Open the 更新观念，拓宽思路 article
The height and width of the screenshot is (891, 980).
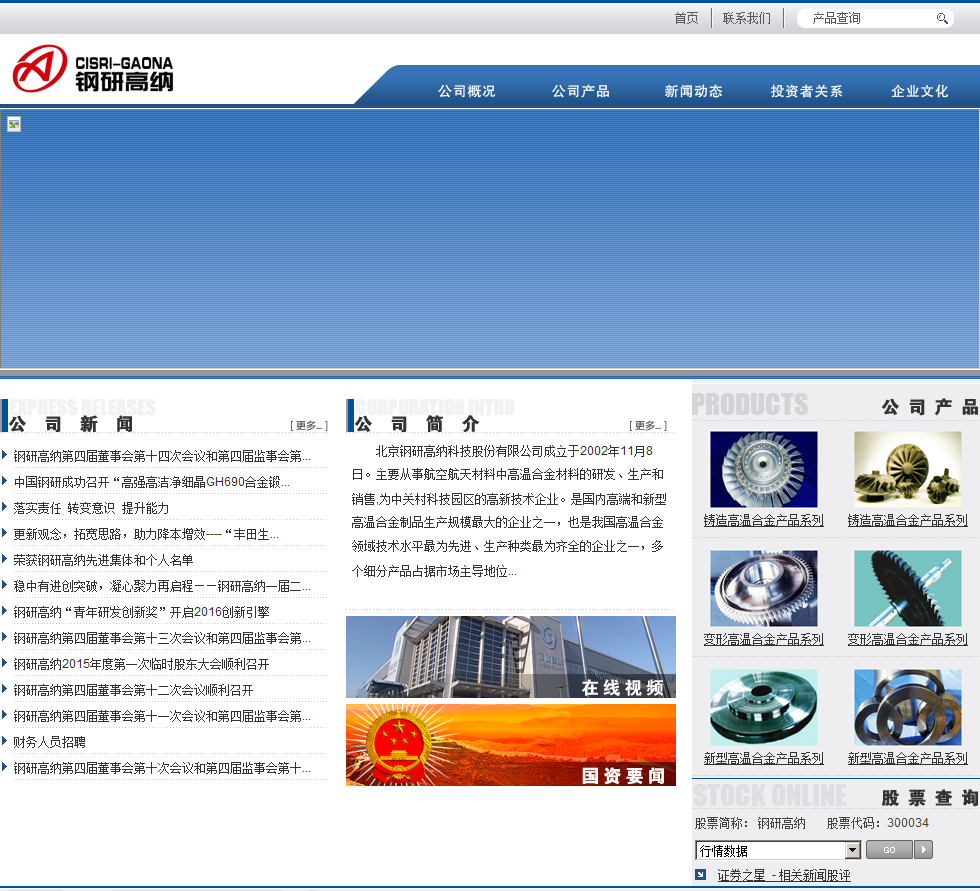[x=146, y=534]
